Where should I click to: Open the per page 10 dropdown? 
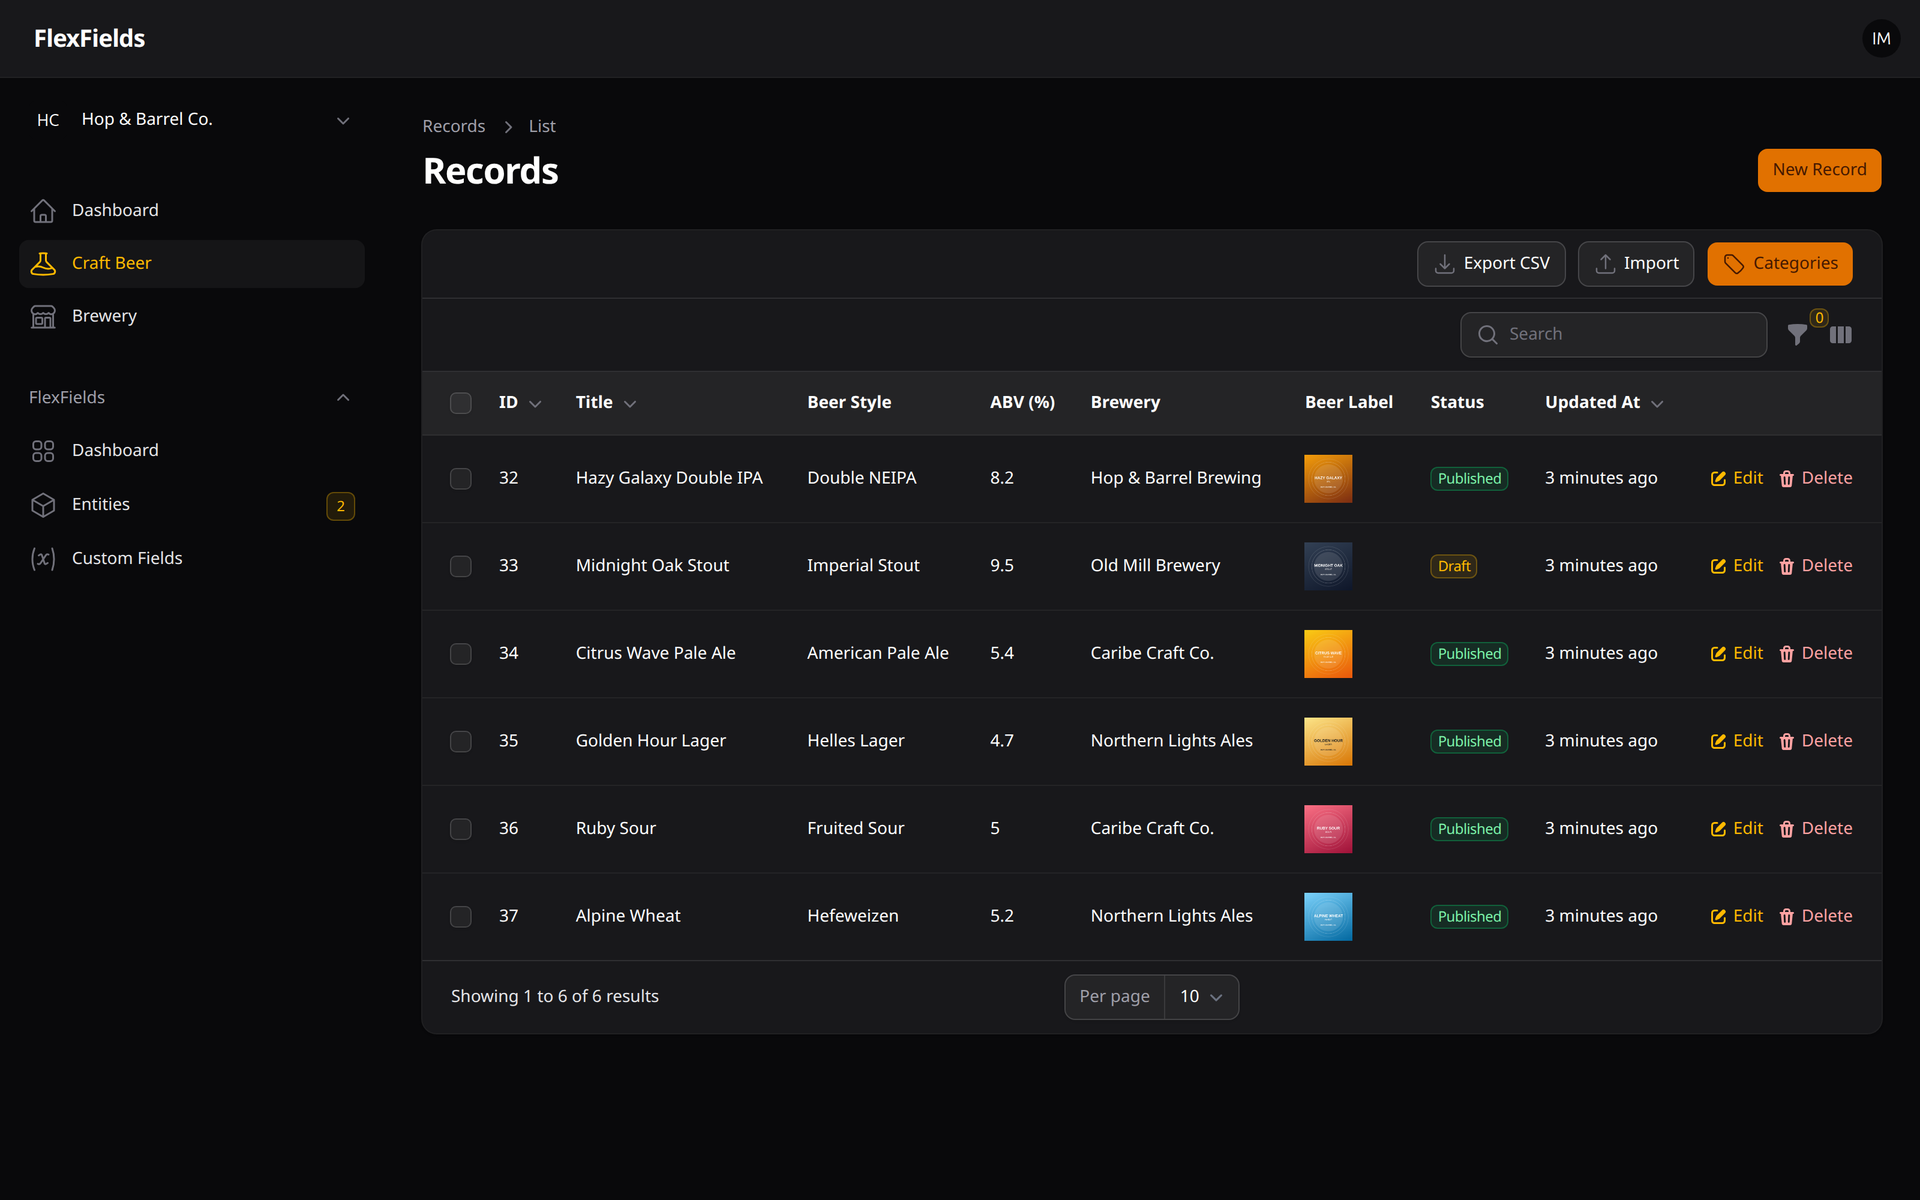(1201, 997)
